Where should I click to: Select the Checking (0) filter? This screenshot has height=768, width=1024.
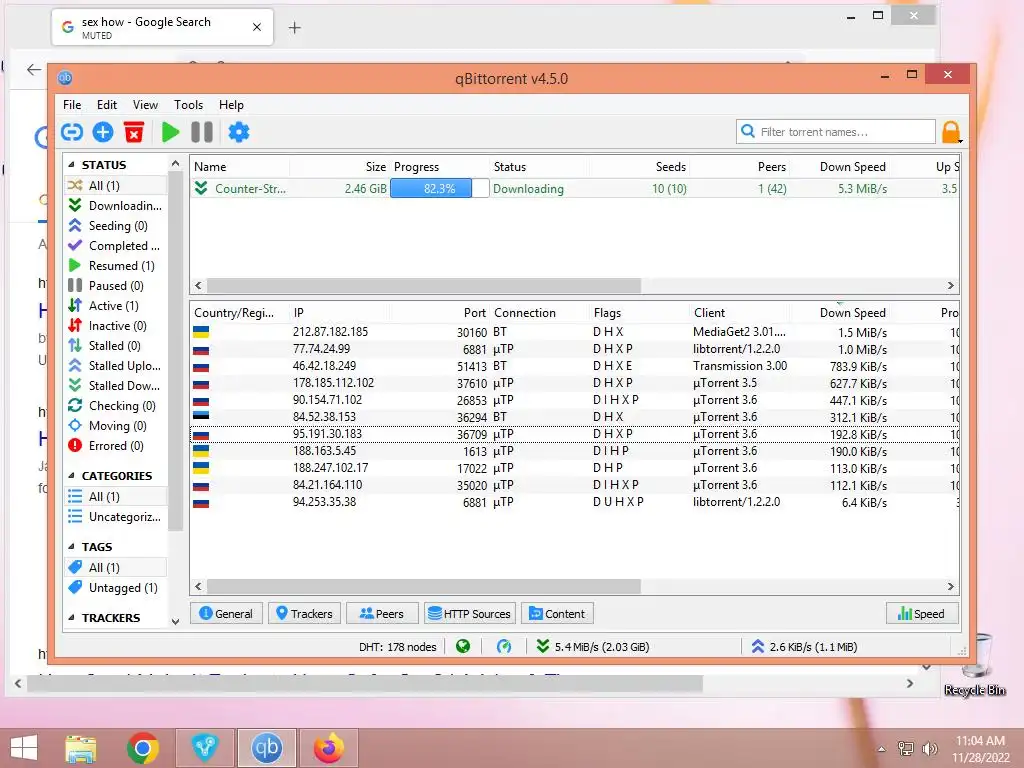[x=115, y=406]
